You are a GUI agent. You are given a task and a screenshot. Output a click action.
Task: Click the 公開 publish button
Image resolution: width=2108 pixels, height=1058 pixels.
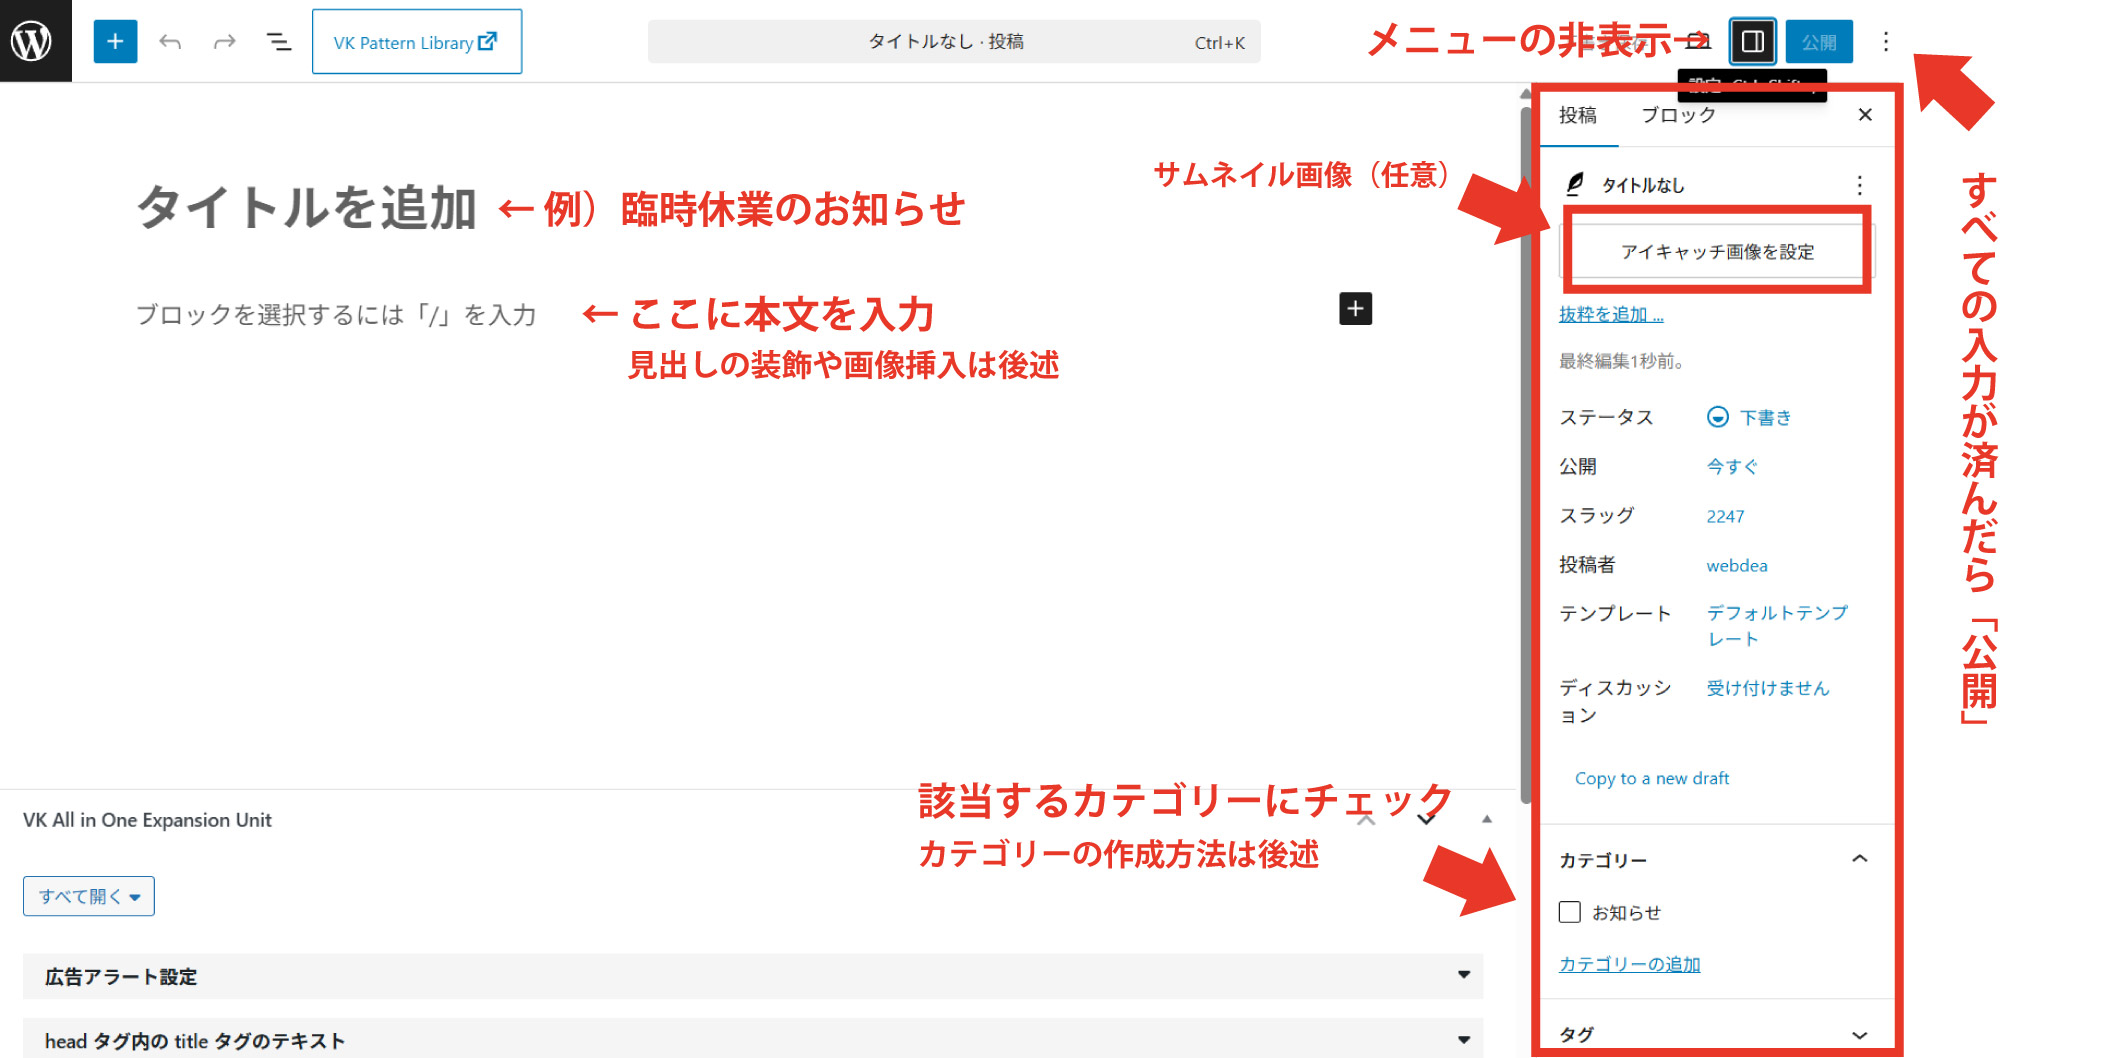click(x=1818, y=41)
